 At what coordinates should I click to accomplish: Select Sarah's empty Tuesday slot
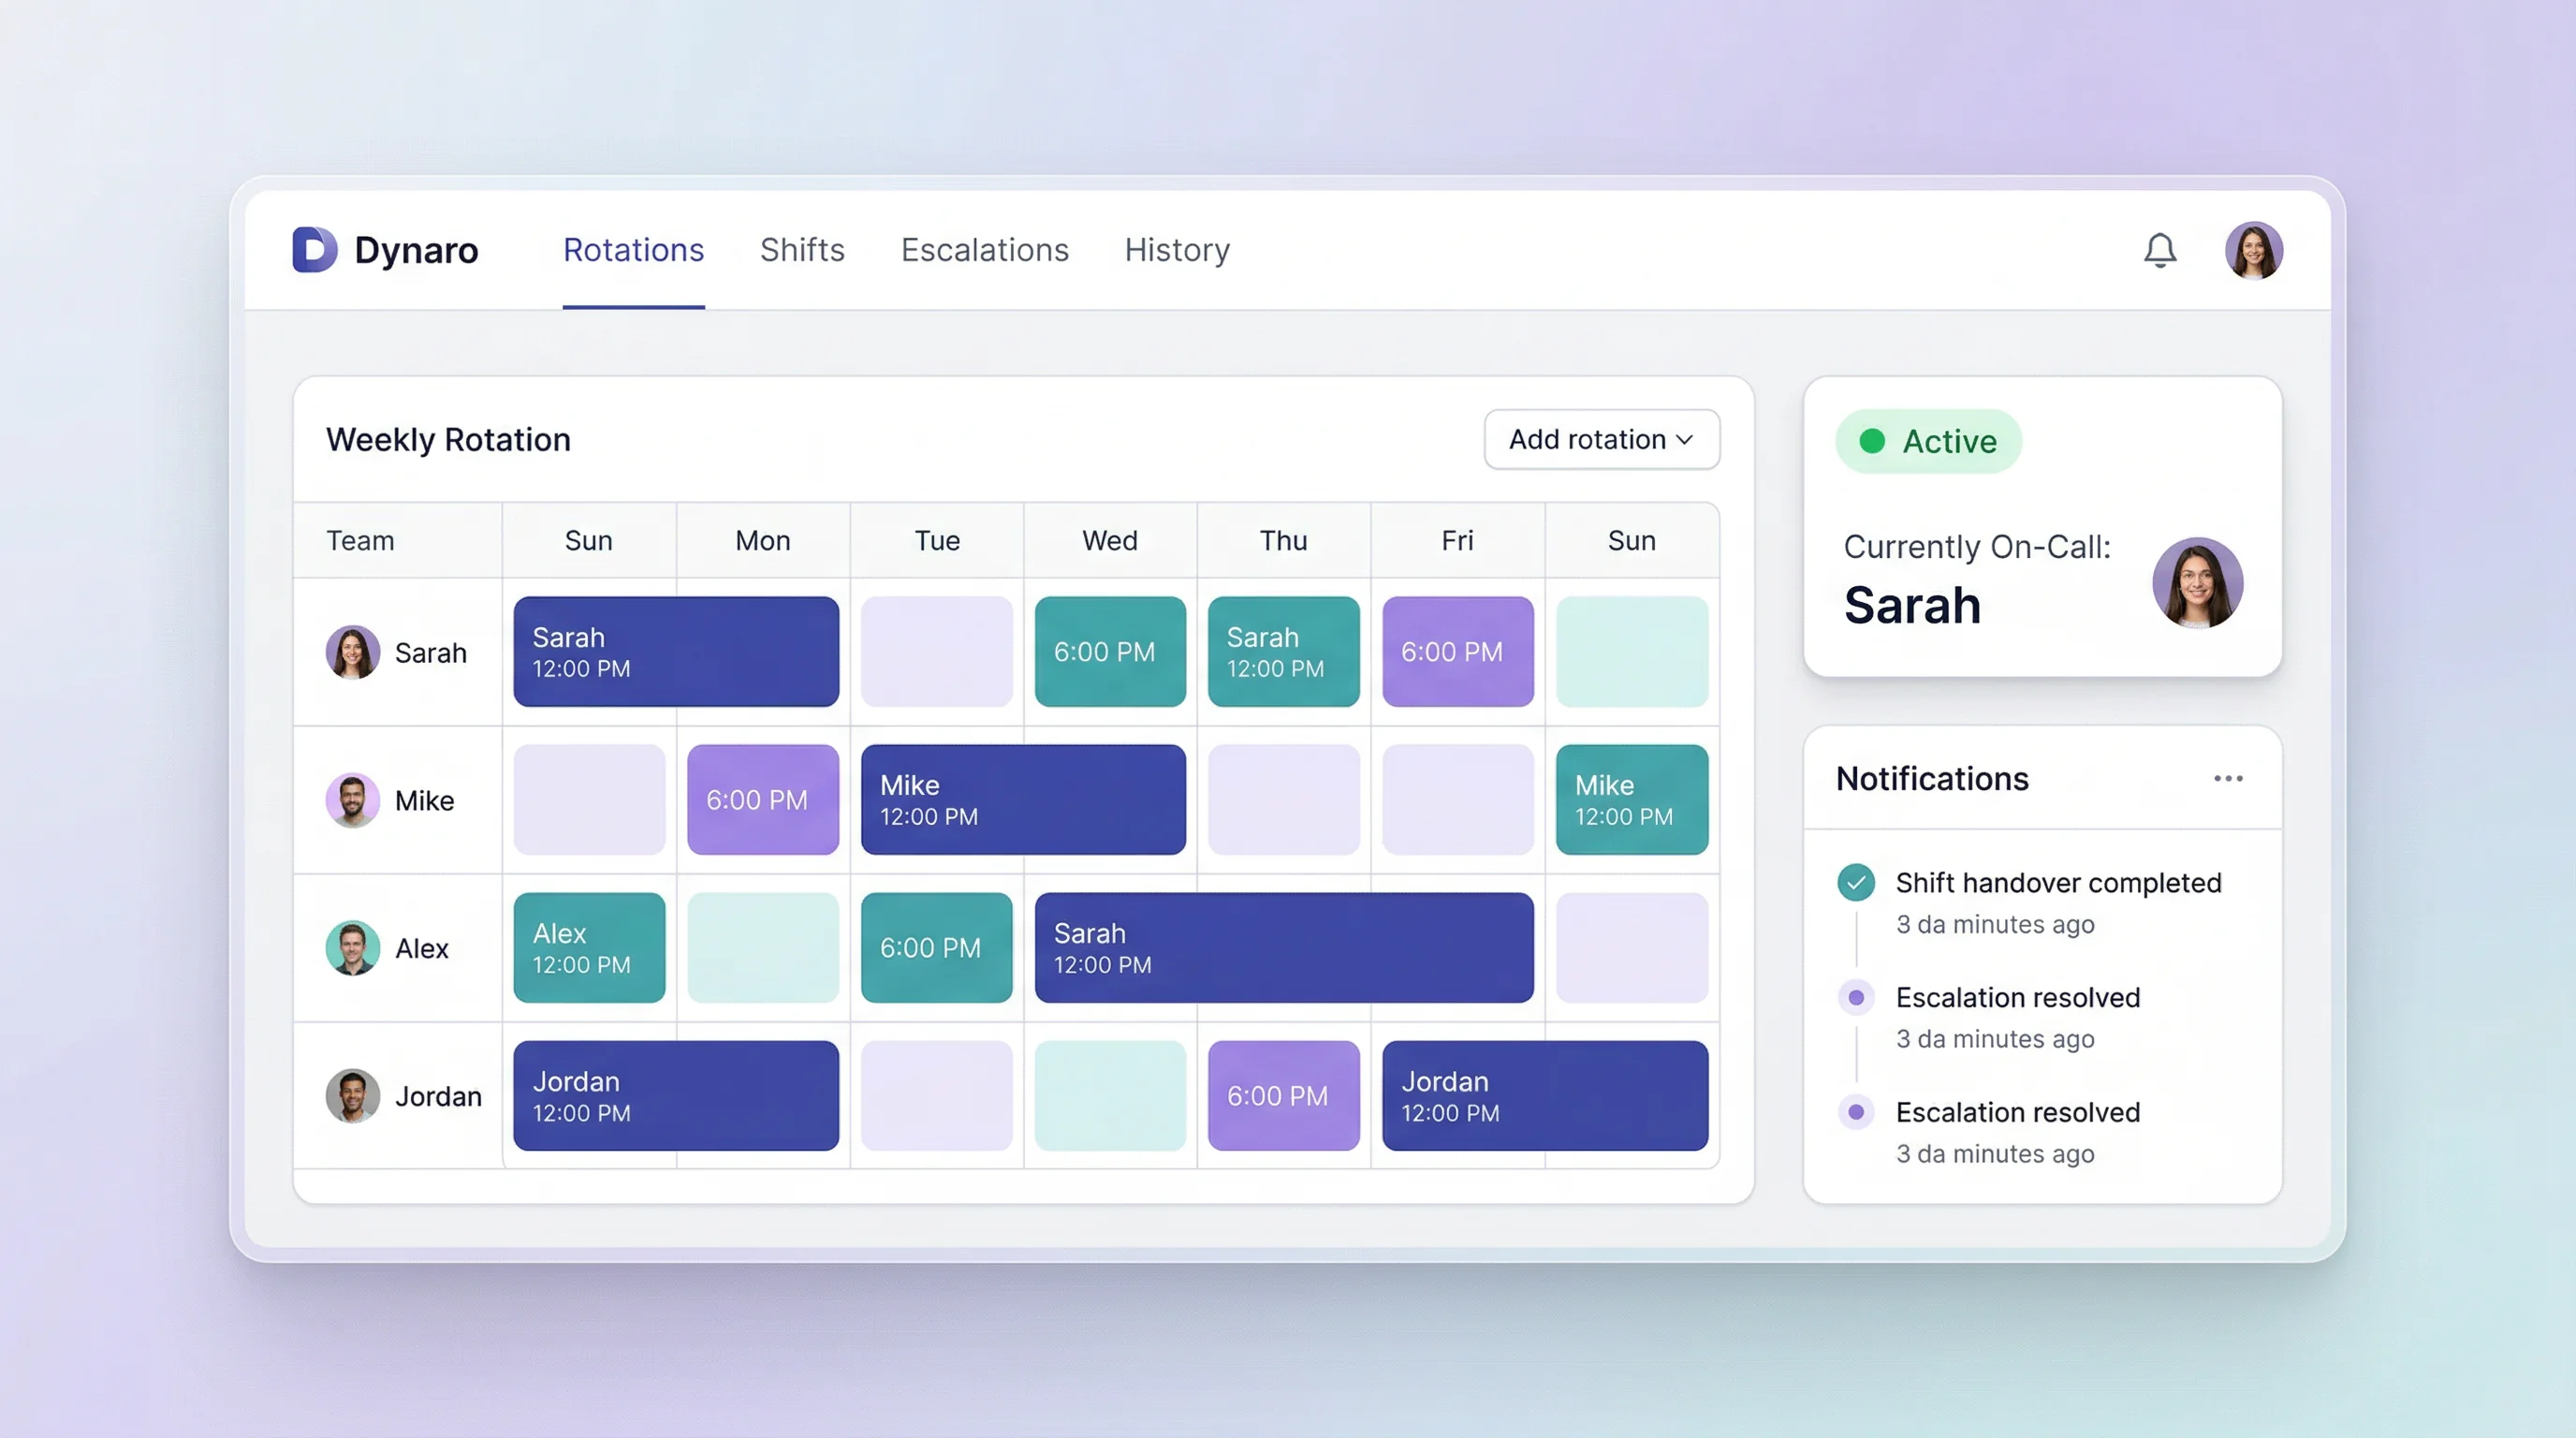(936, 651)
